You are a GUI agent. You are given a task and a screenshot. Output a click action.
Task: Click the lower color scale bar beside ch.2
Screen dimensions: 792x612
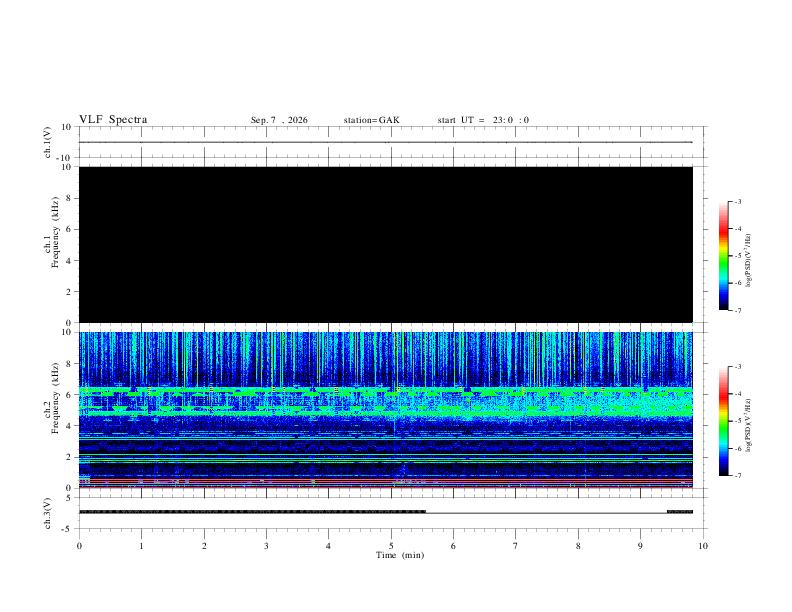723,421
